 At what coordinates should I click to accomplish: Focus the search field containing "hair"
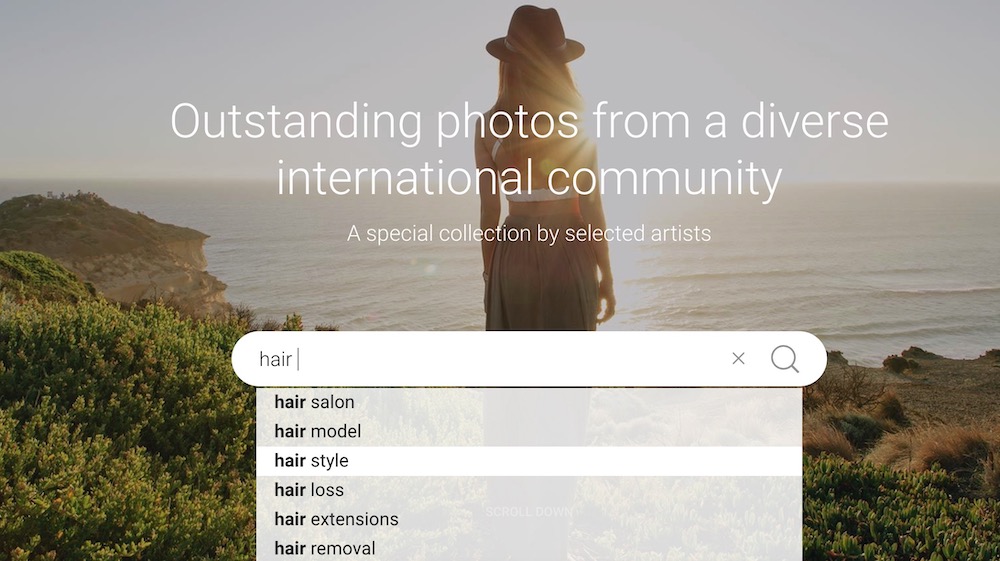click(x=500, y=359)
